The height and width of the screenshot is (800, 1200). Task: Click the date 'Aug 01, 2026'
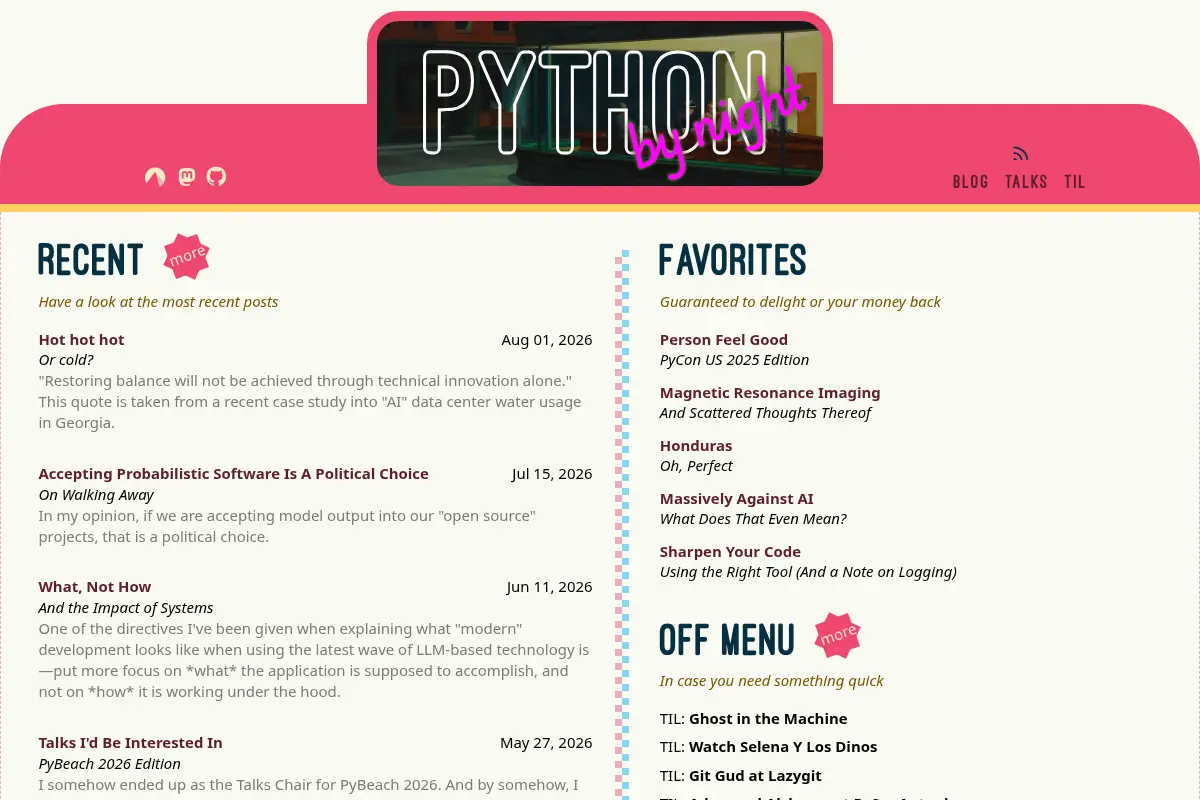[547, 340]
